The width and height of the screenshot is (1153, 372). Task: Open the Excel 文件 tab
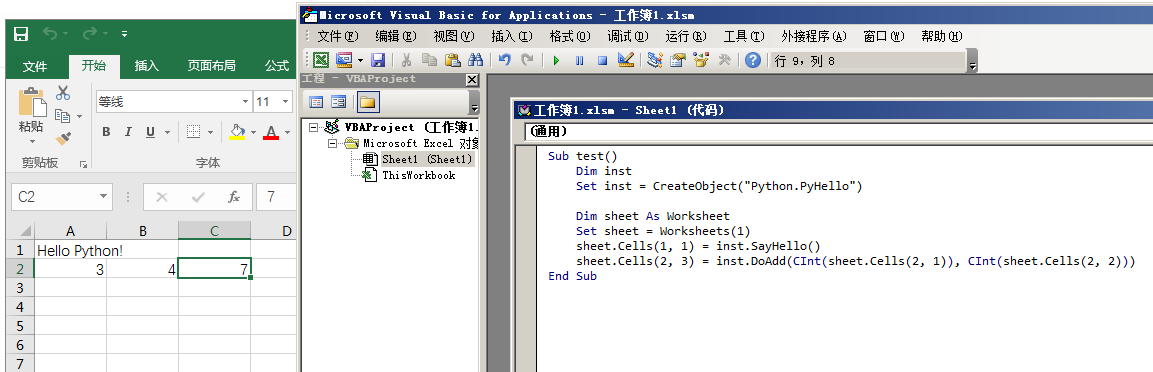point(35,66)
